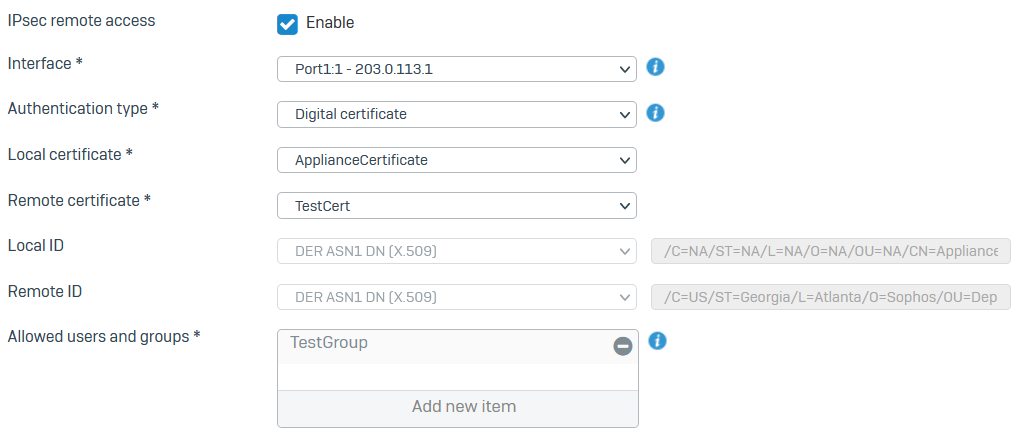Click the Enable label text

329,23
